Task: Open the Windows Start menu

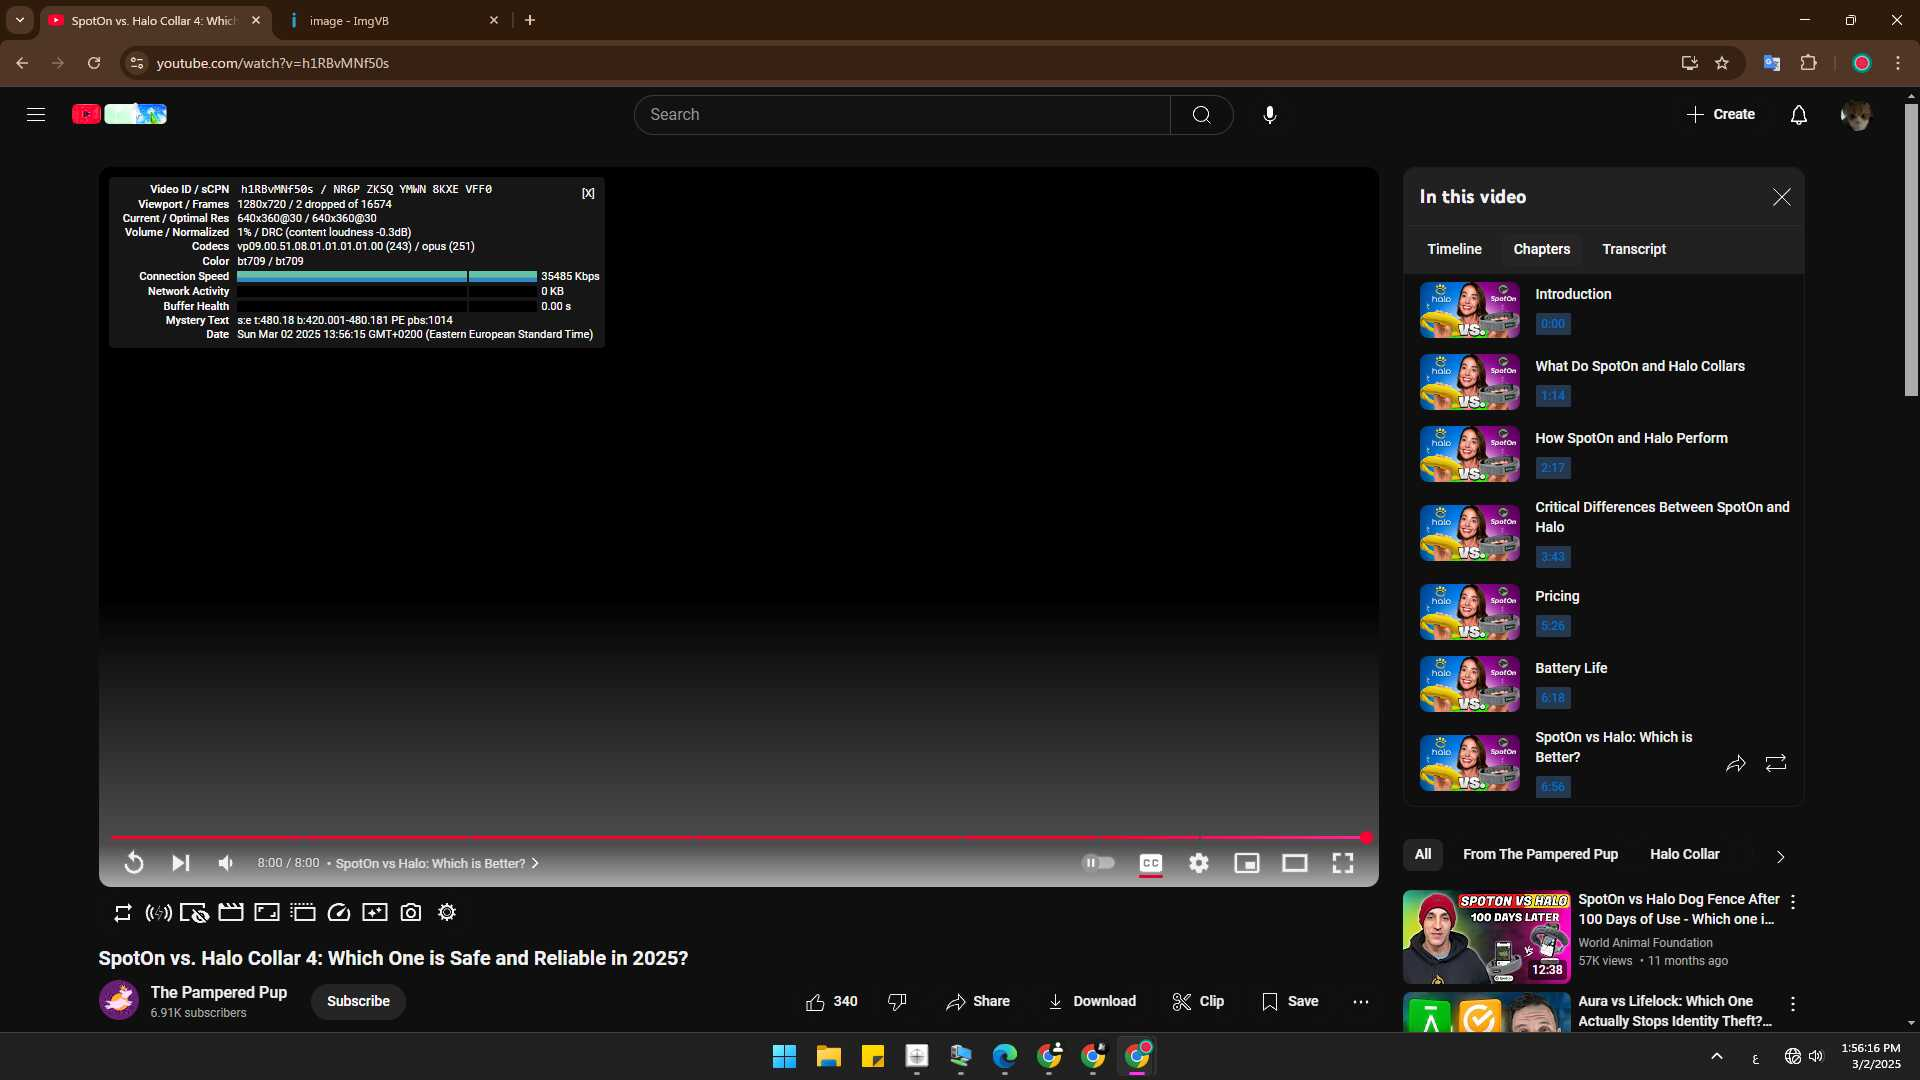Action: [x=784, y=1056]
